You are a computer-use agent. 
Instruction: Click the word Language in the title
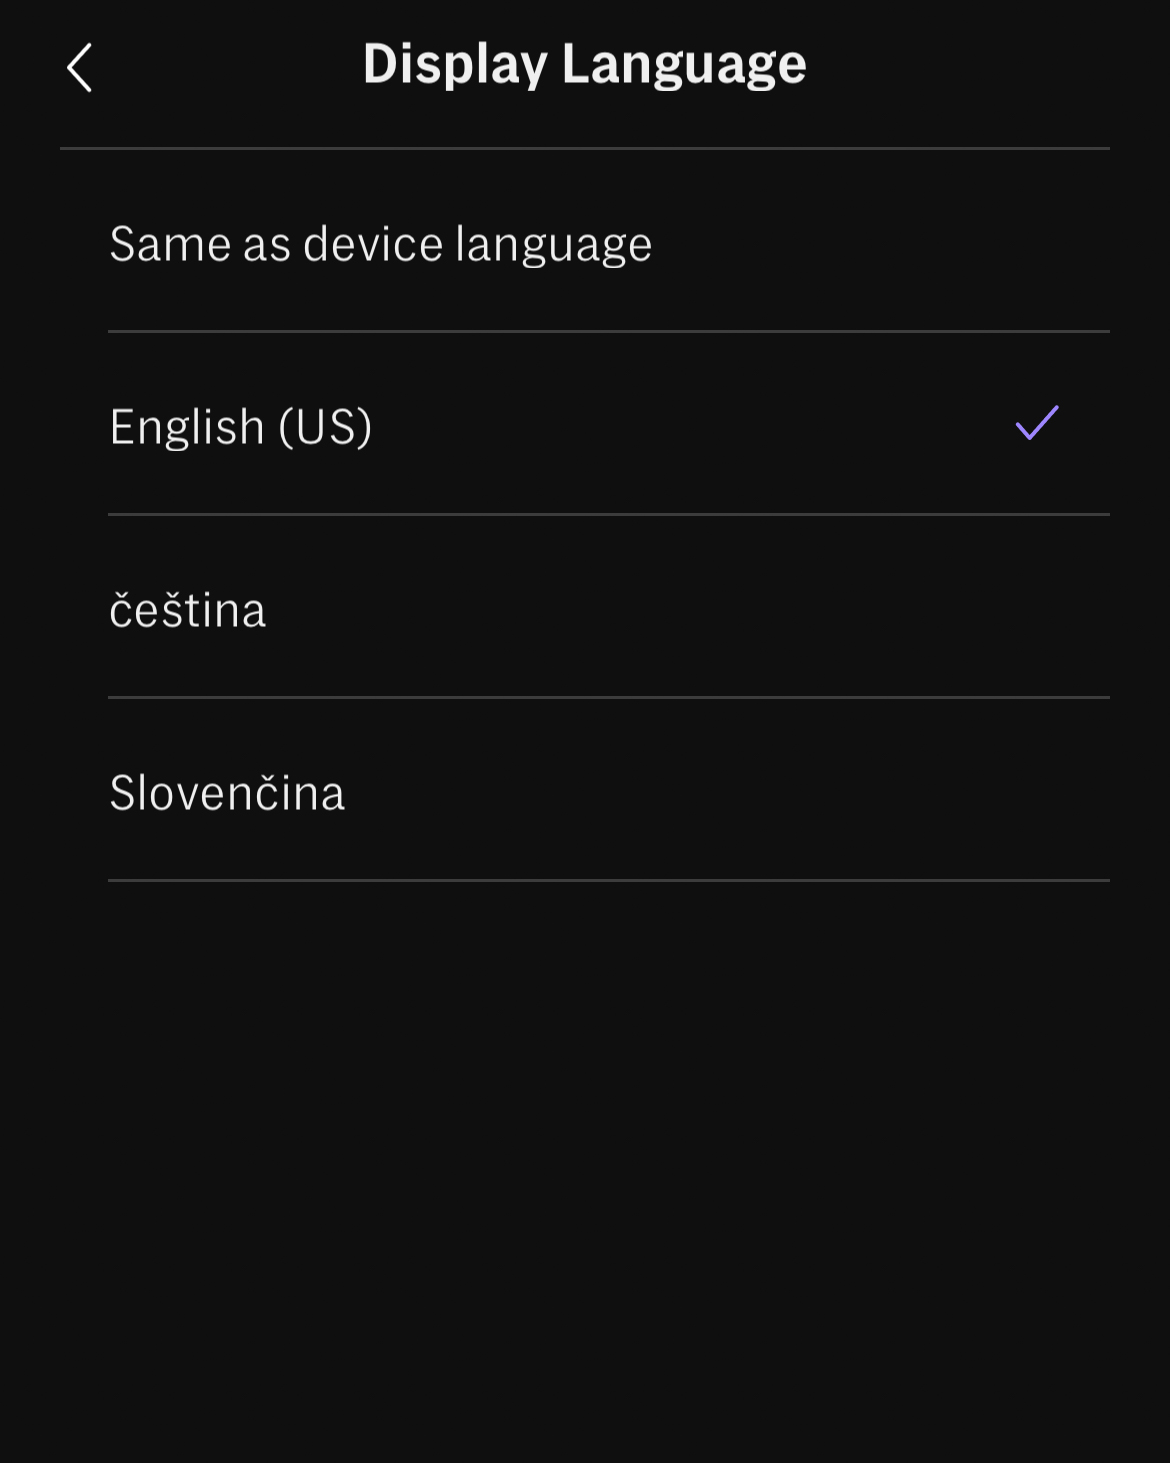point(684,65)
